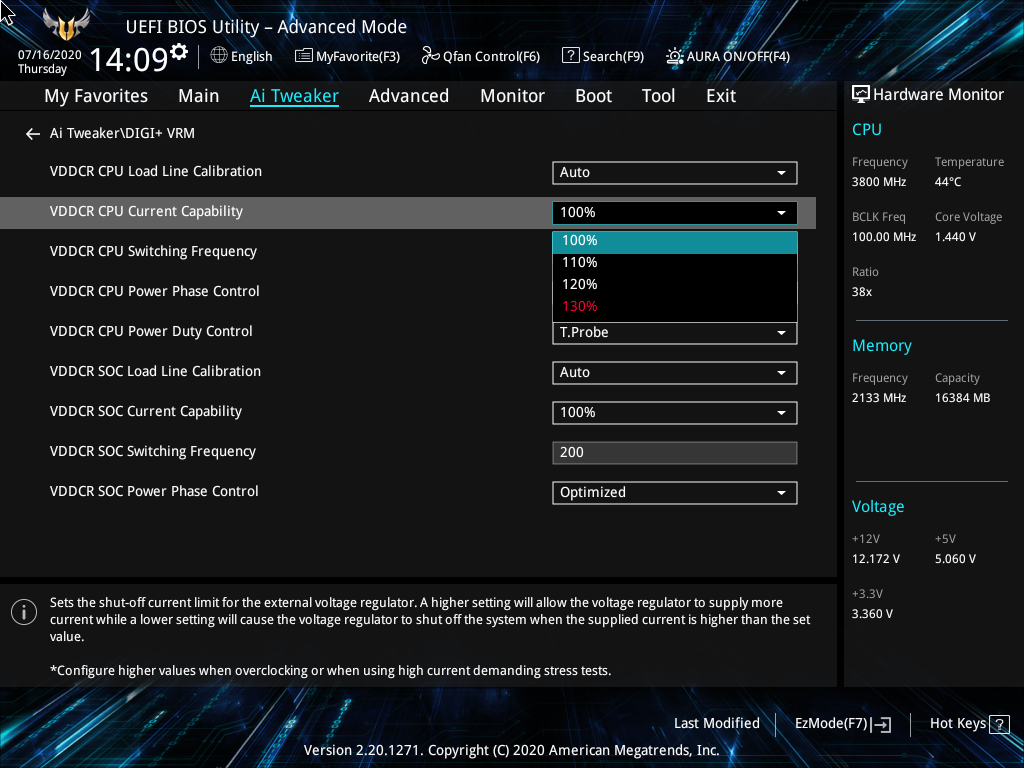Open the My Favorites tab
Screen dimensions: 1024x768
click(96, 96)
